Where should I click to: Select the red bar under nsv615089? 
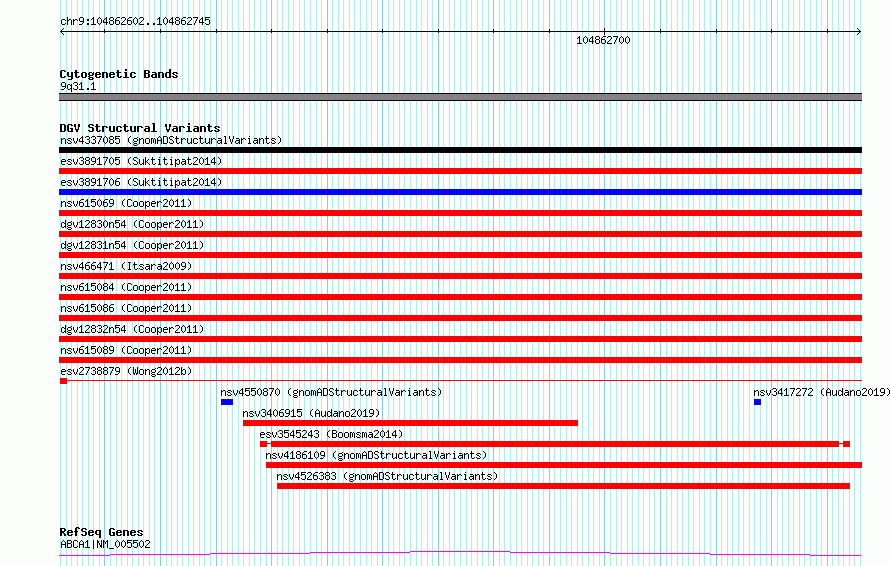pos(460,360)
